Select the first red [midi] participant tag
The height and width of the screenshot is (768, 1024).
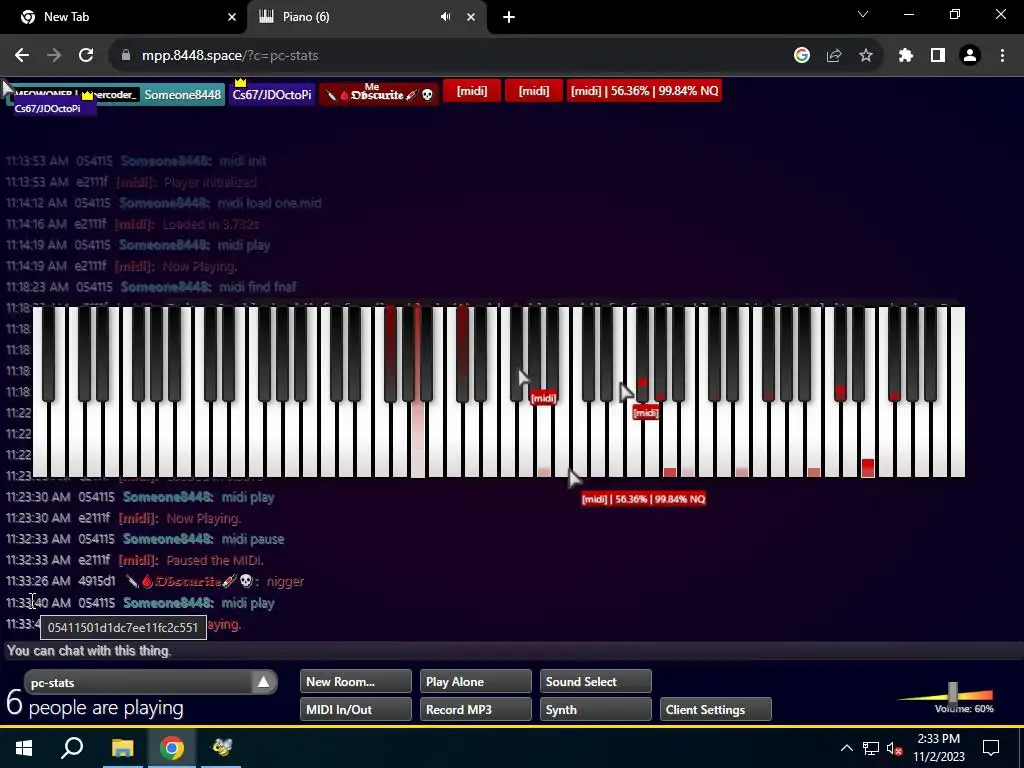[472, 91]
